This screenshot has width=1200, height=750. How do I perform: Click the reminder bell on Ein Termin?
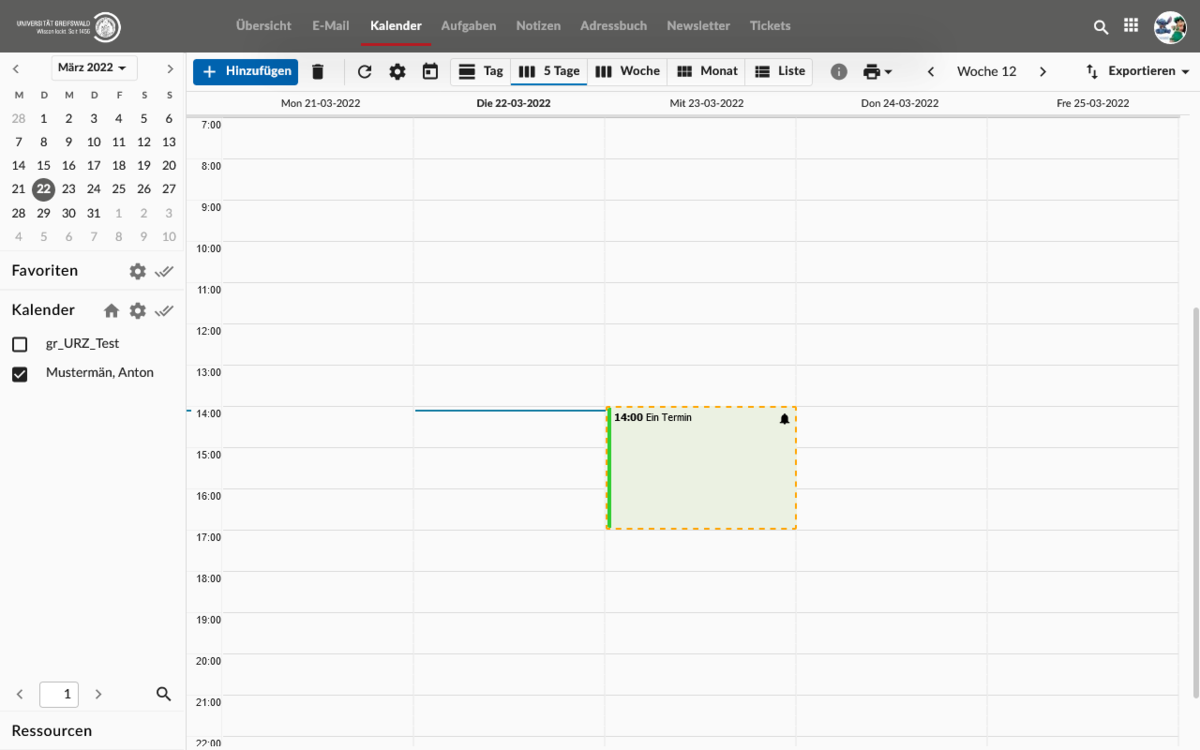[784, 419]
